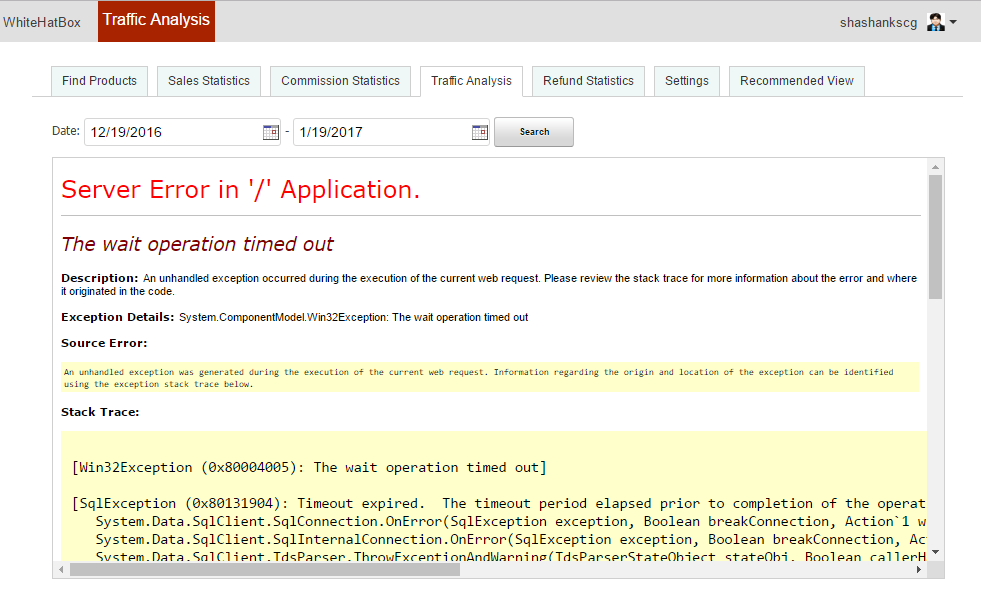981x595 pixels.
Task: Click the start date field showing 12/19/2016
Action: point(172,132)
